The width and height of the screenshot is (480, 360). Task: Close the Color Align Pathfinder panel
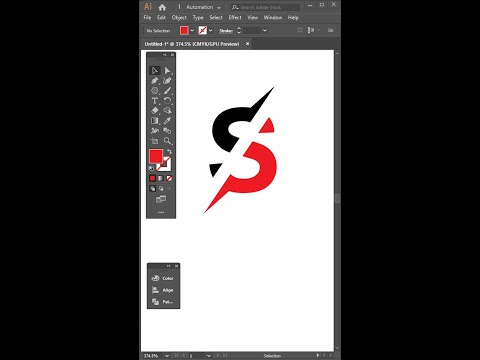pyautogui.click(x=177, y=266)
